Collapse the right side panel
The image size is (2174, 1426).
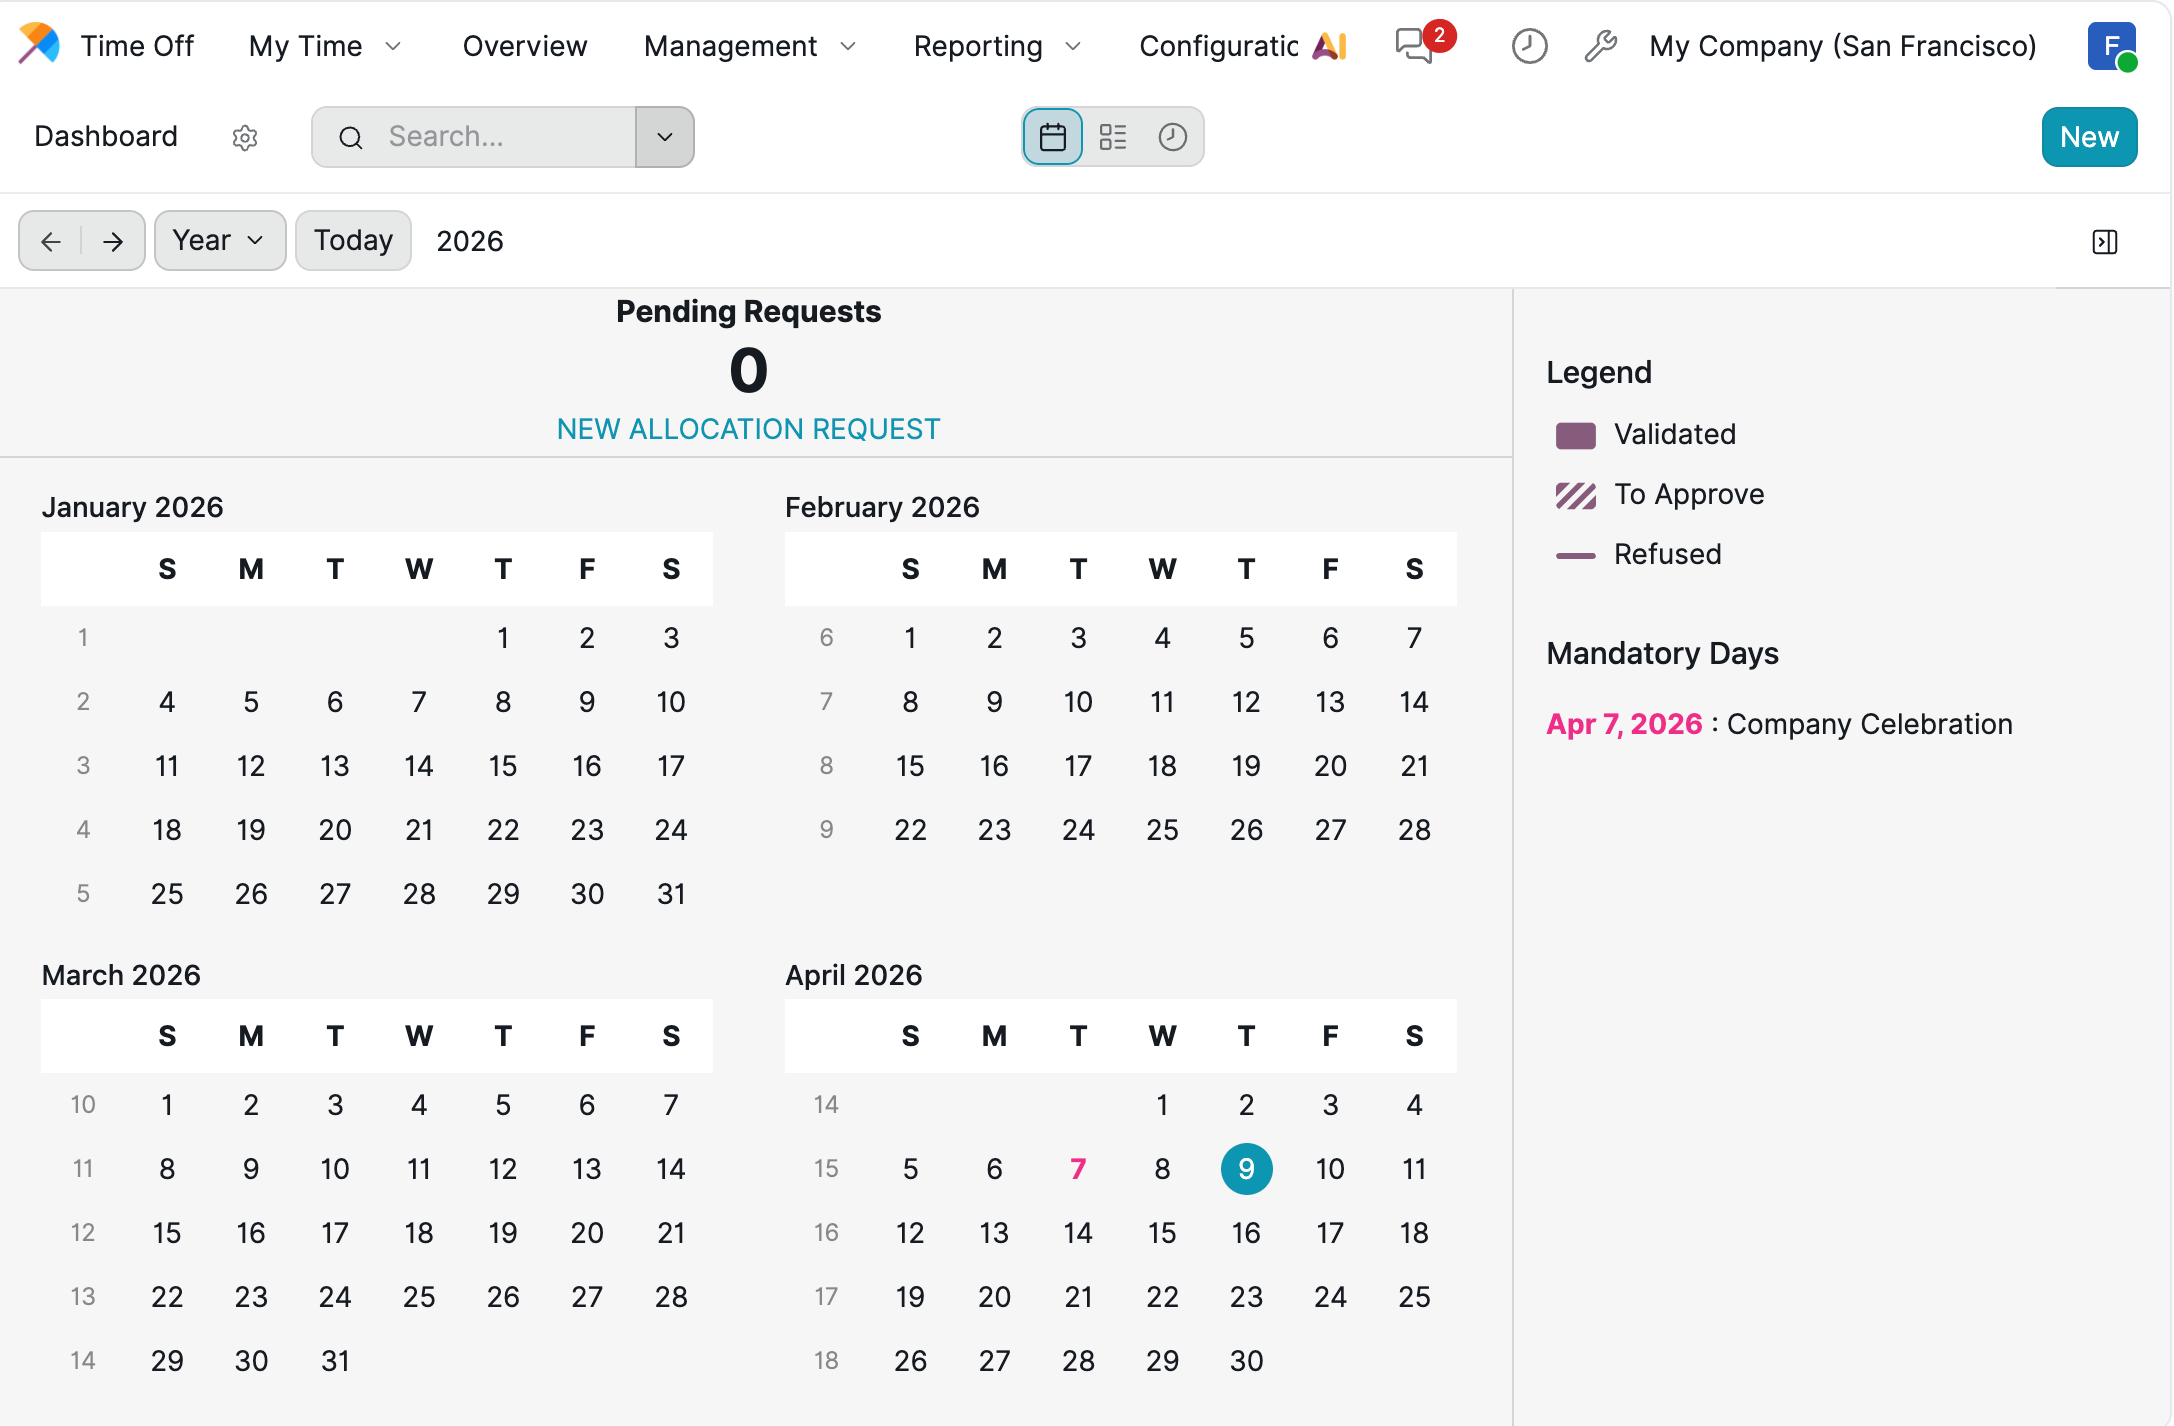[x=2104, y=242]
